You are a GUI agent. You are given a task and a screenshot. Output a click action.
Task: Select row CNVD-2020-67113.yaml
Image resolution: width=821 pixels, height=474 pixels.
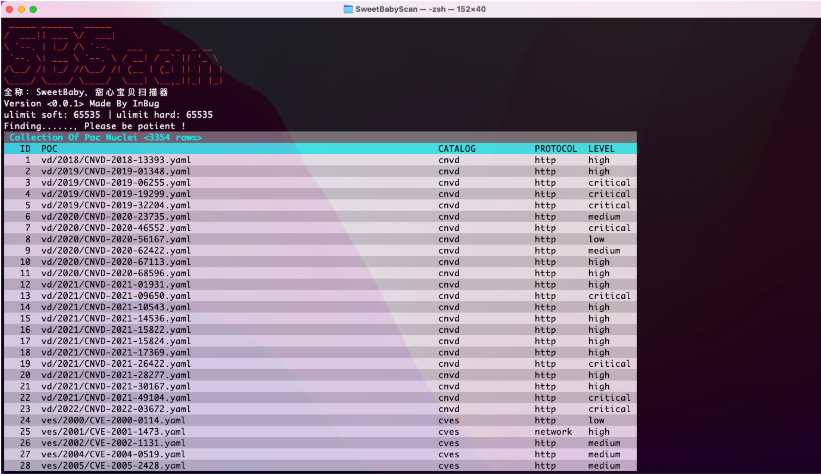(320, 262)
